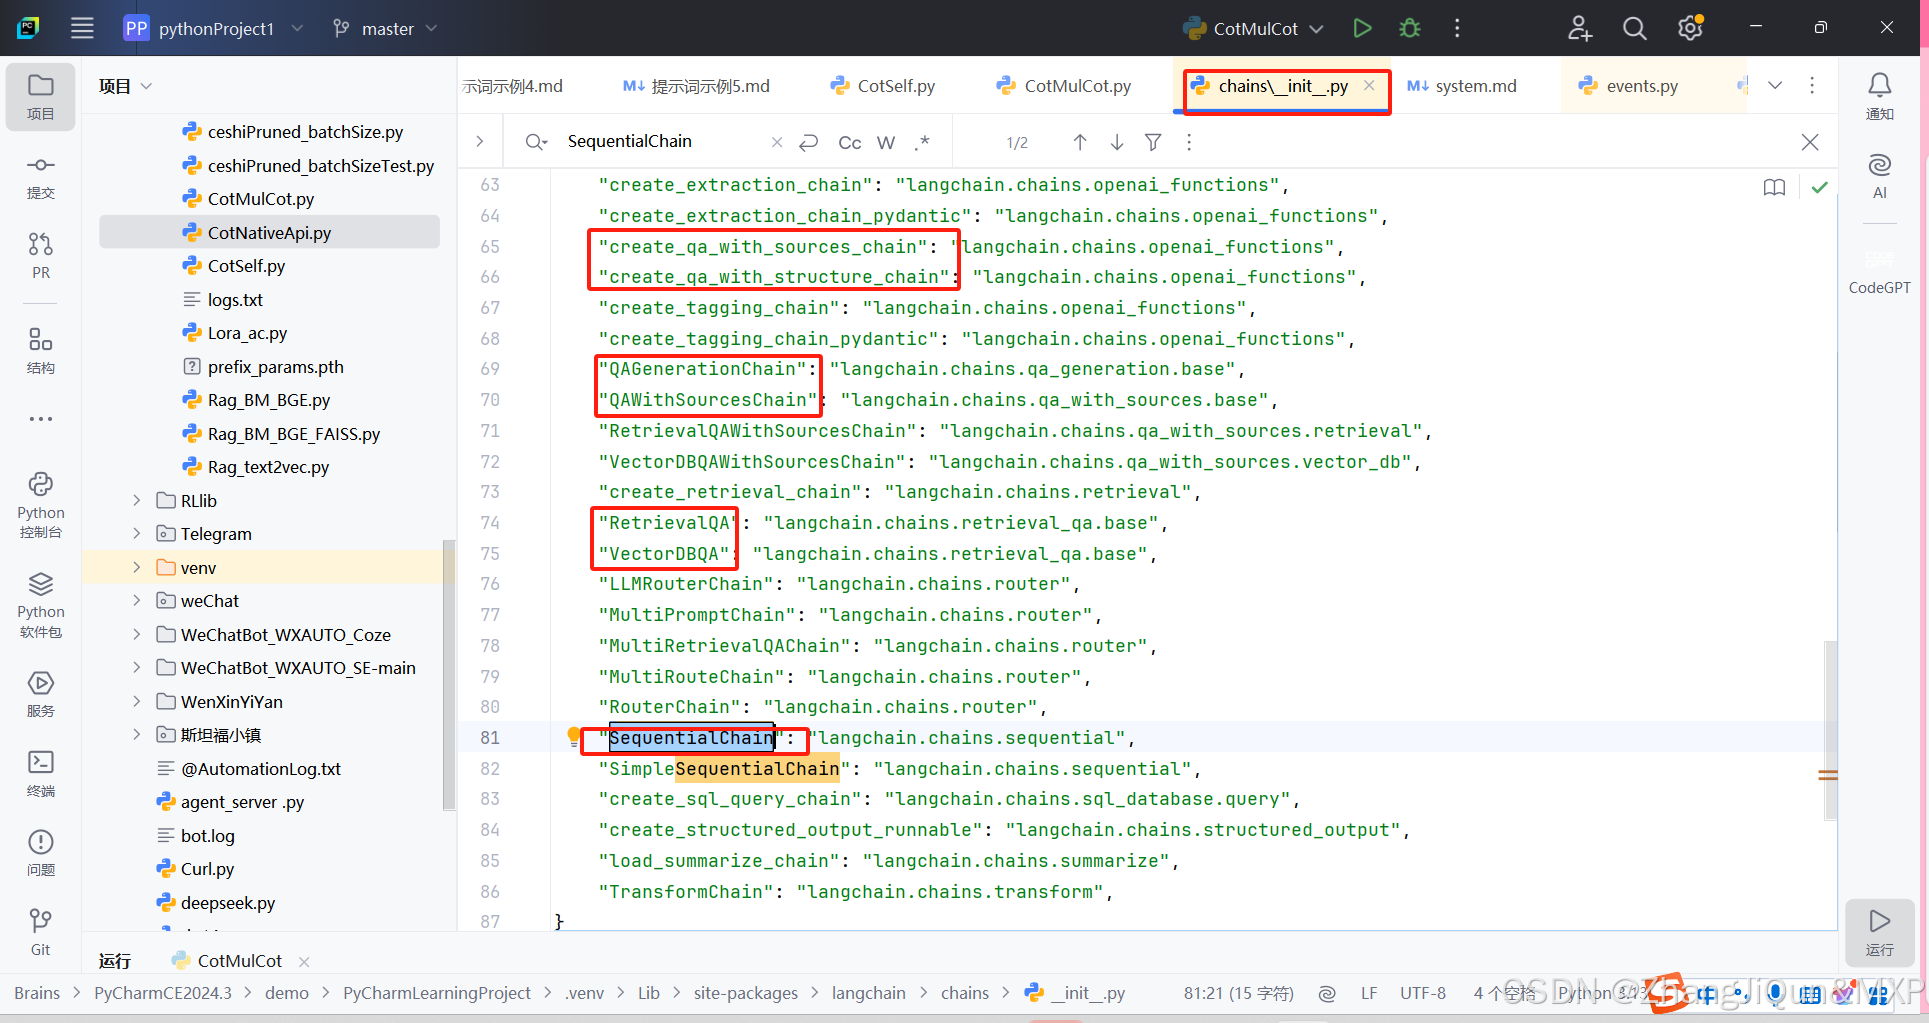
Task: Toggle reader mode book icon
Action: 1774,187
